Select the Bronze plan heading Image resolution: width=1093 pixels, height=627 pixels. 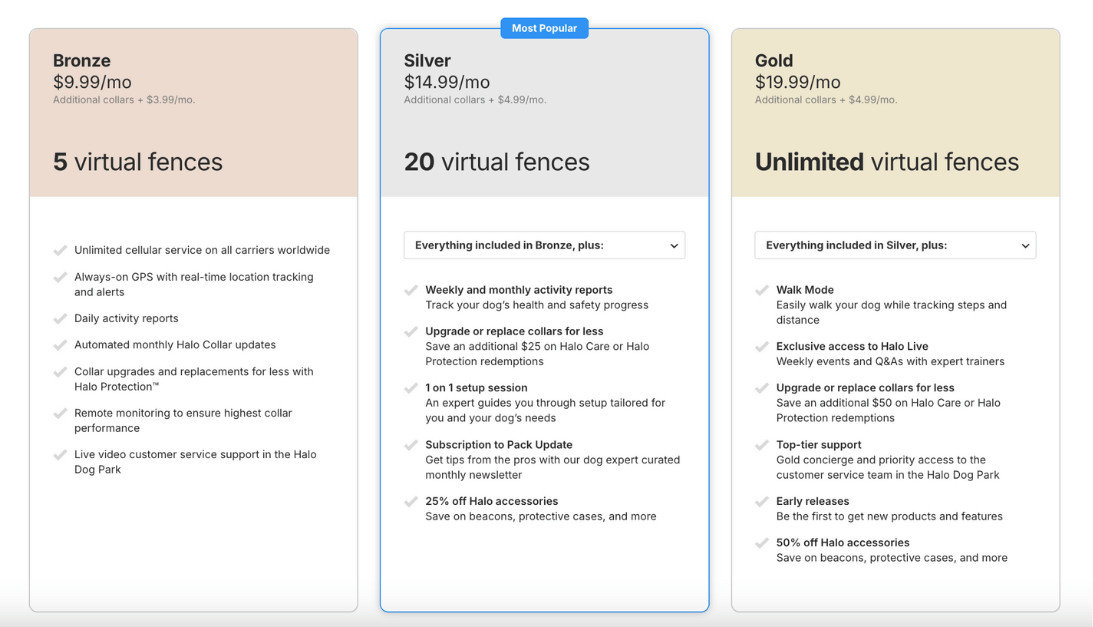[82, 61]
